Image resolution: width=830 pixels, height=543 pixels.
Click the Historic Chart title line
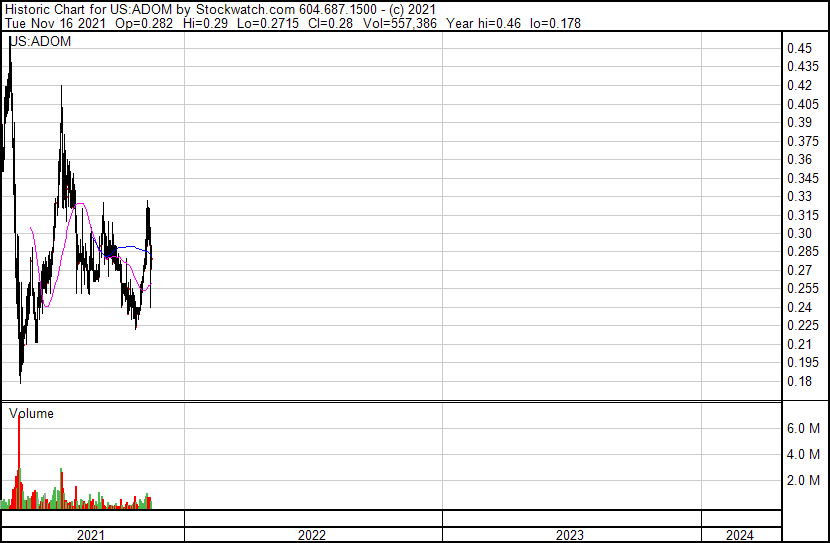[220, 10]
